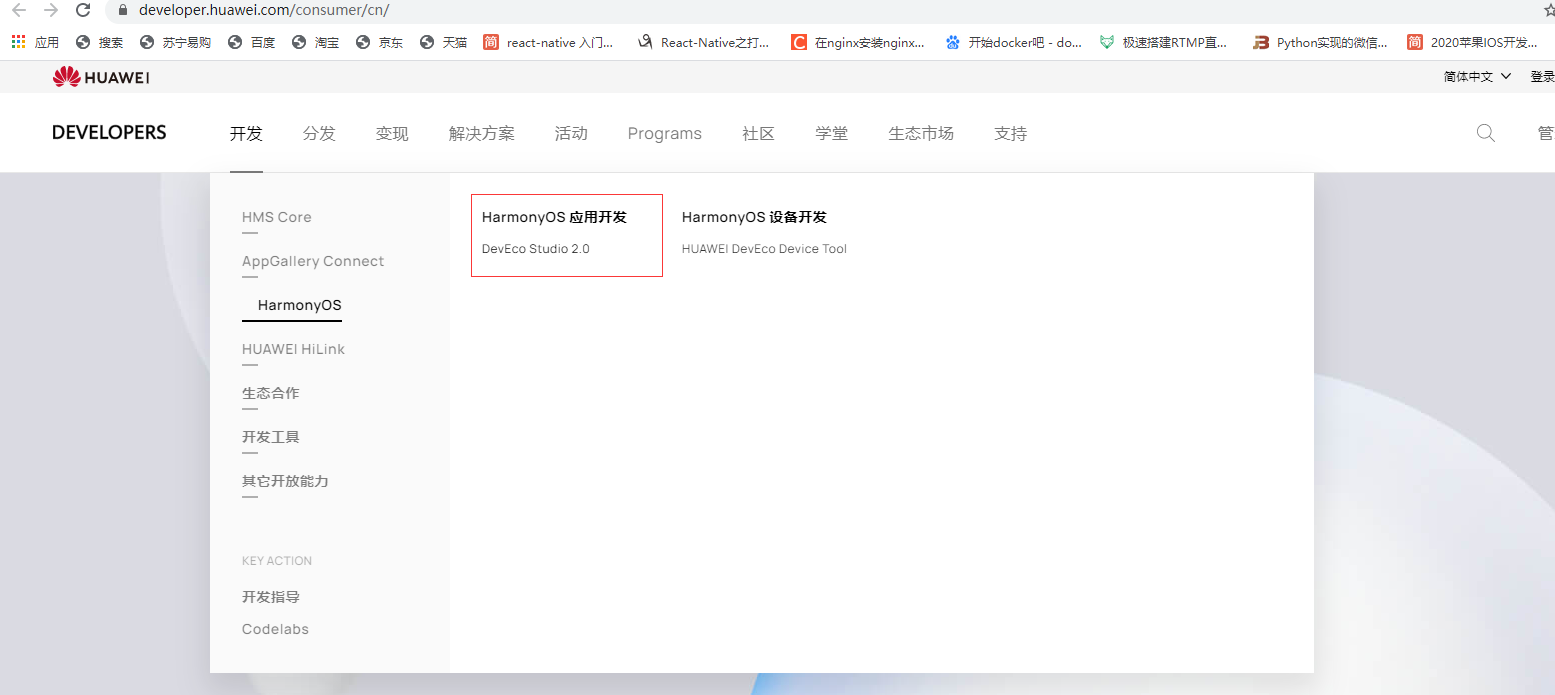Click the DEVELOPERS site logo
Viewport: 1555px width, 695px height.
(109, 133)
